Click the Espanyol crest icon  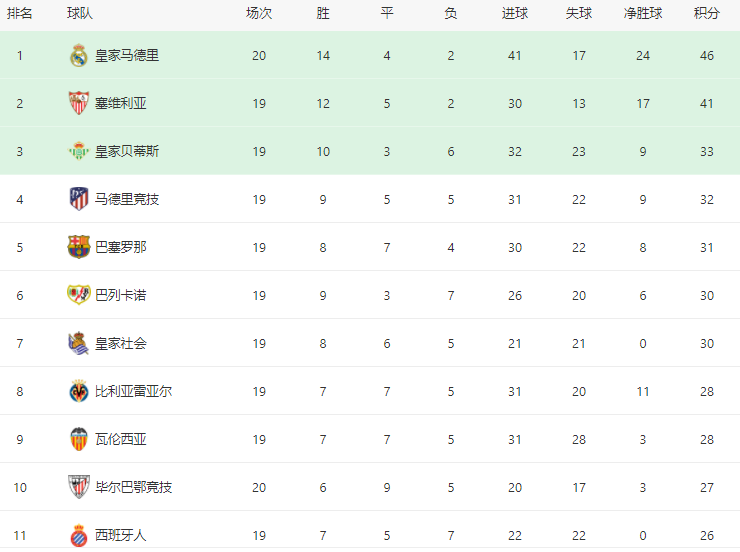click(x=79, y=535)
